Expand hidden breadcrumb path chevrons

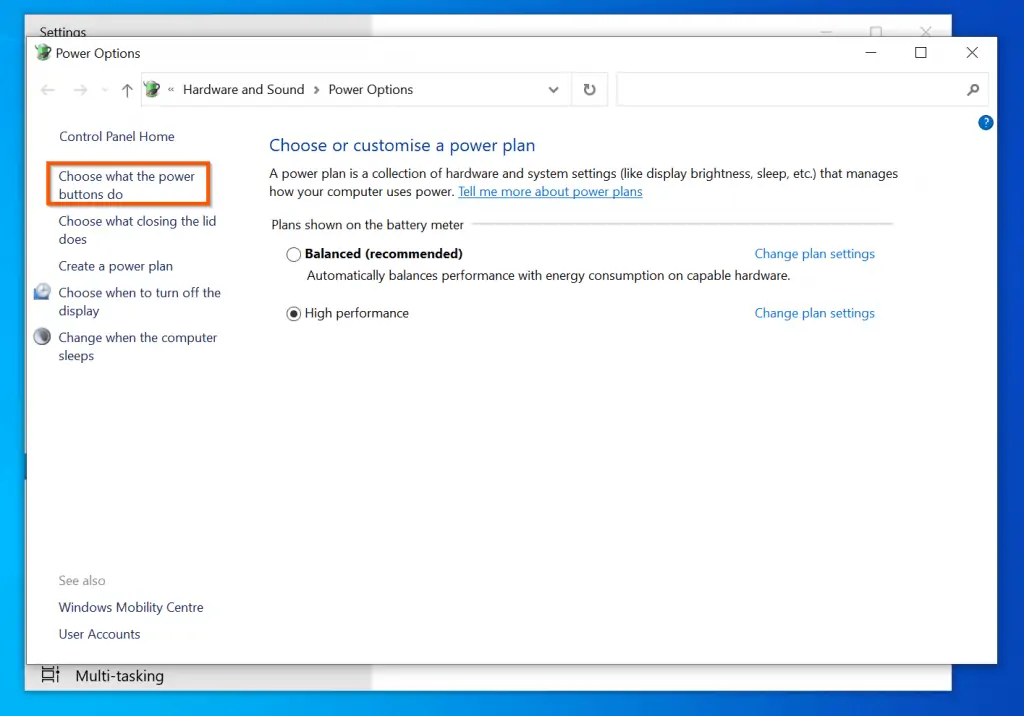[171, 90]
